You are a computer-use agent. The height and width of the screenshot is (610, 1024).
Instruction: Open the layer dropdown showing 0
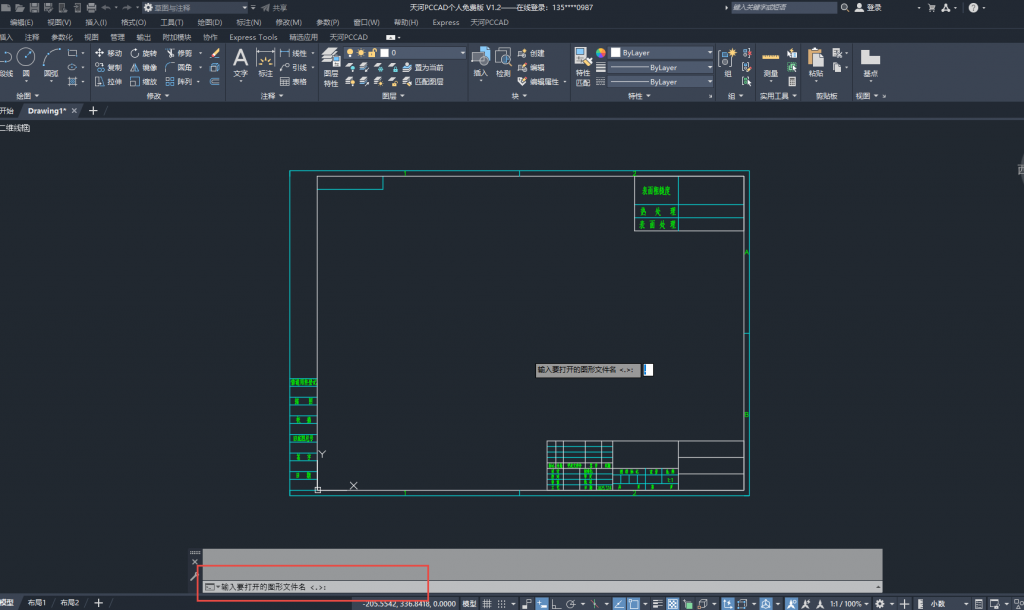[x=406, y=53]
